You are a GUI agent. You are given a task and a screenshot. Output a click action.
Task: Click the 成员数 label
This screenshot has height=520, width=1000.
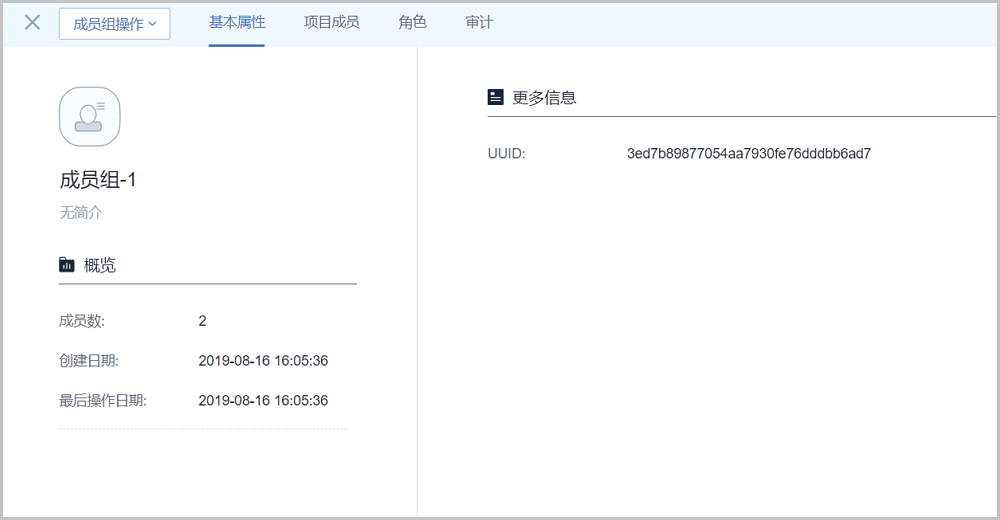(x=82, y=321)
